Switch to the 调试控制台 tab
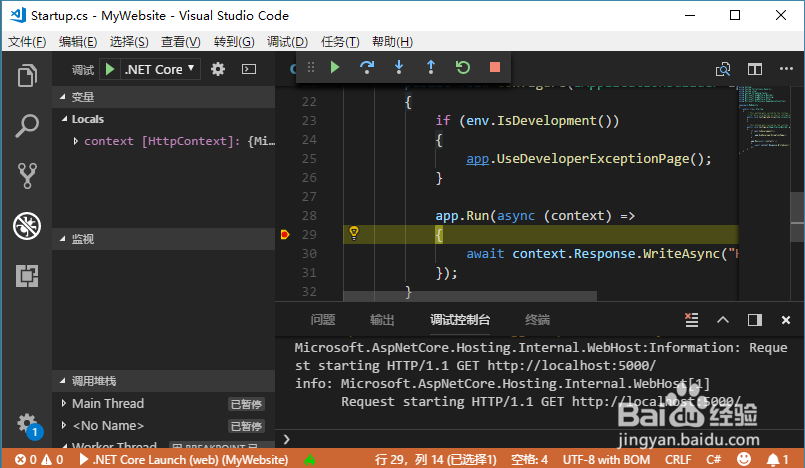This screenshot has width=805, height=468. (459, 320)
